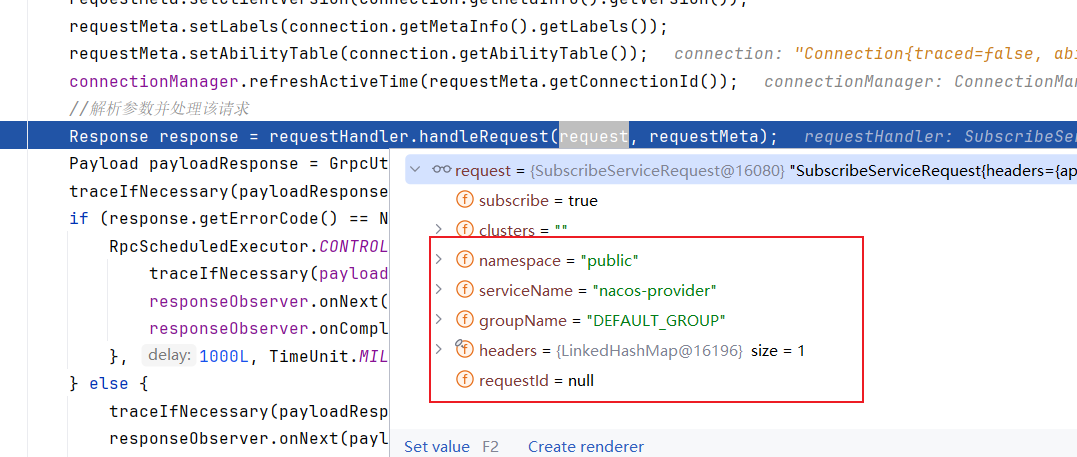
Task: Expand the headers LinkedHashMap node
Action: (438, 350)
